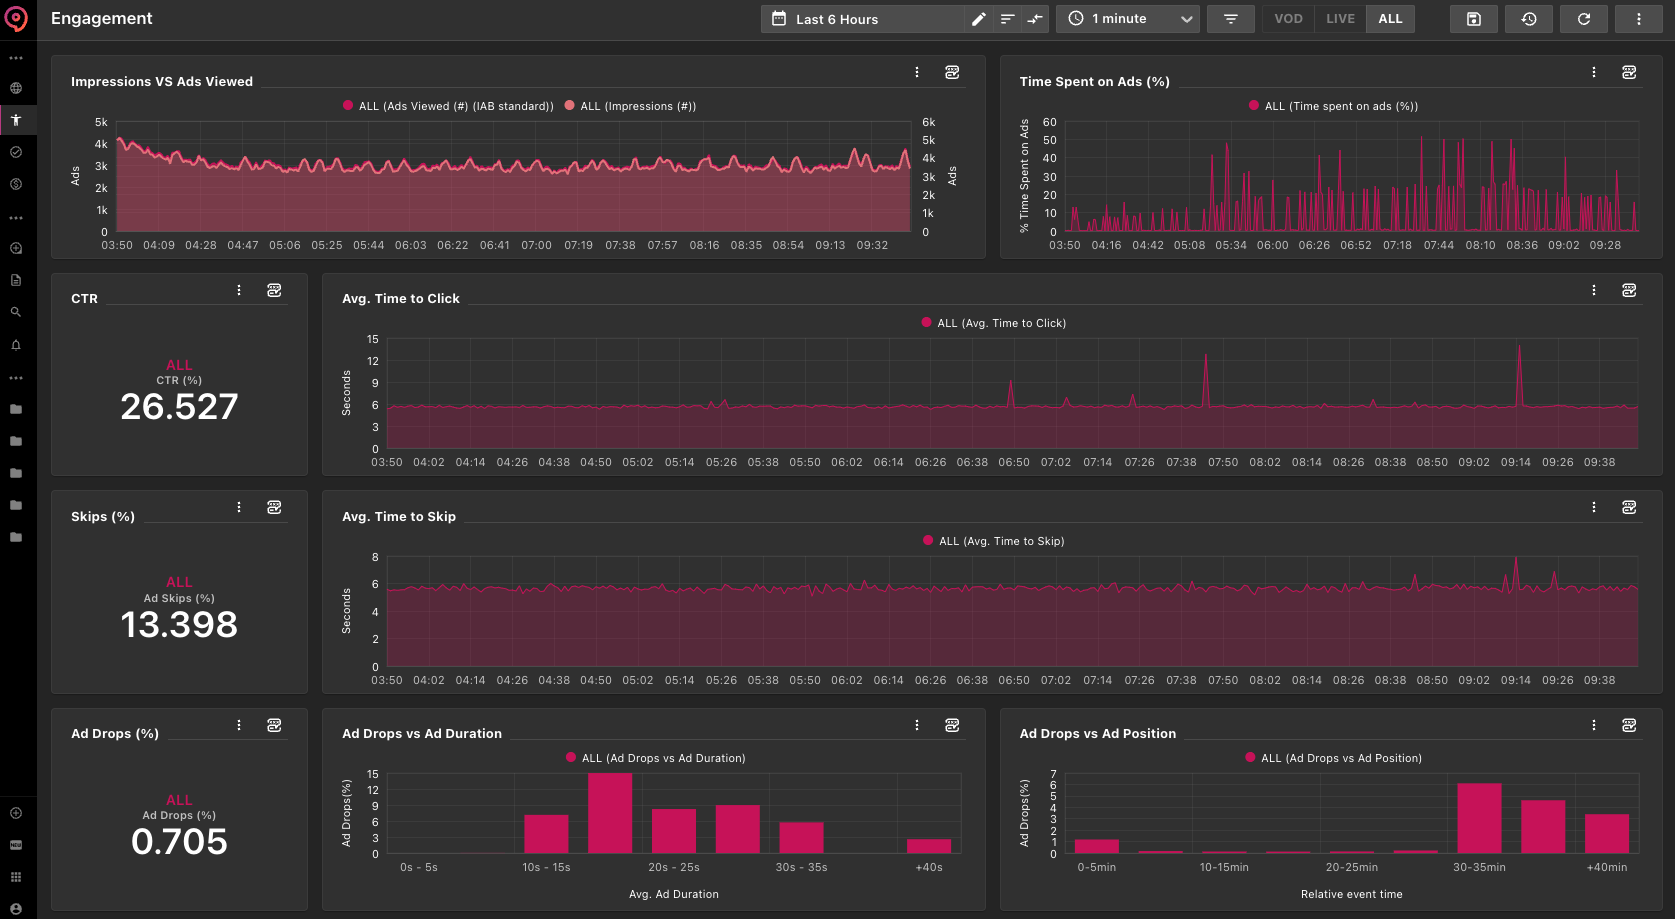
Task: Click the compare arrows icon beside Last 6 Hours
Action: tap(1035, 19)
